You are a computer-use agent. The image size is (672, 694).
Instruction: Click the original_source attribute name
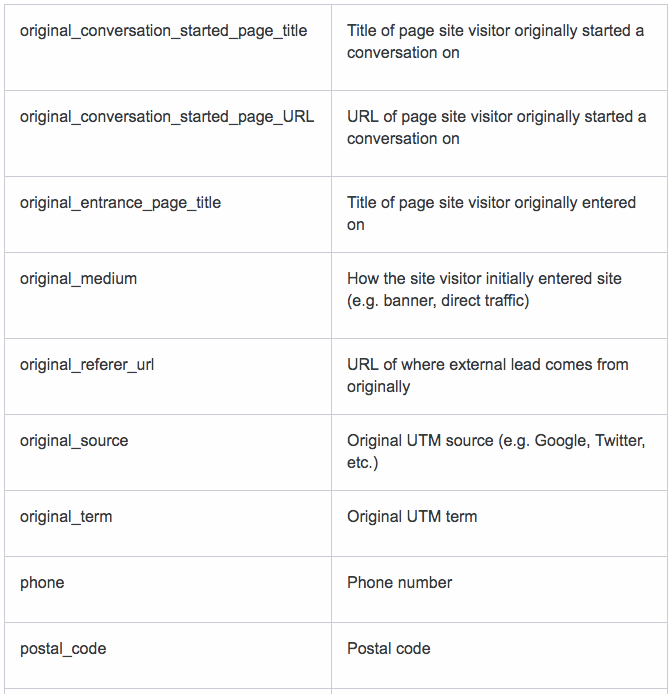(x=74, y=441)
